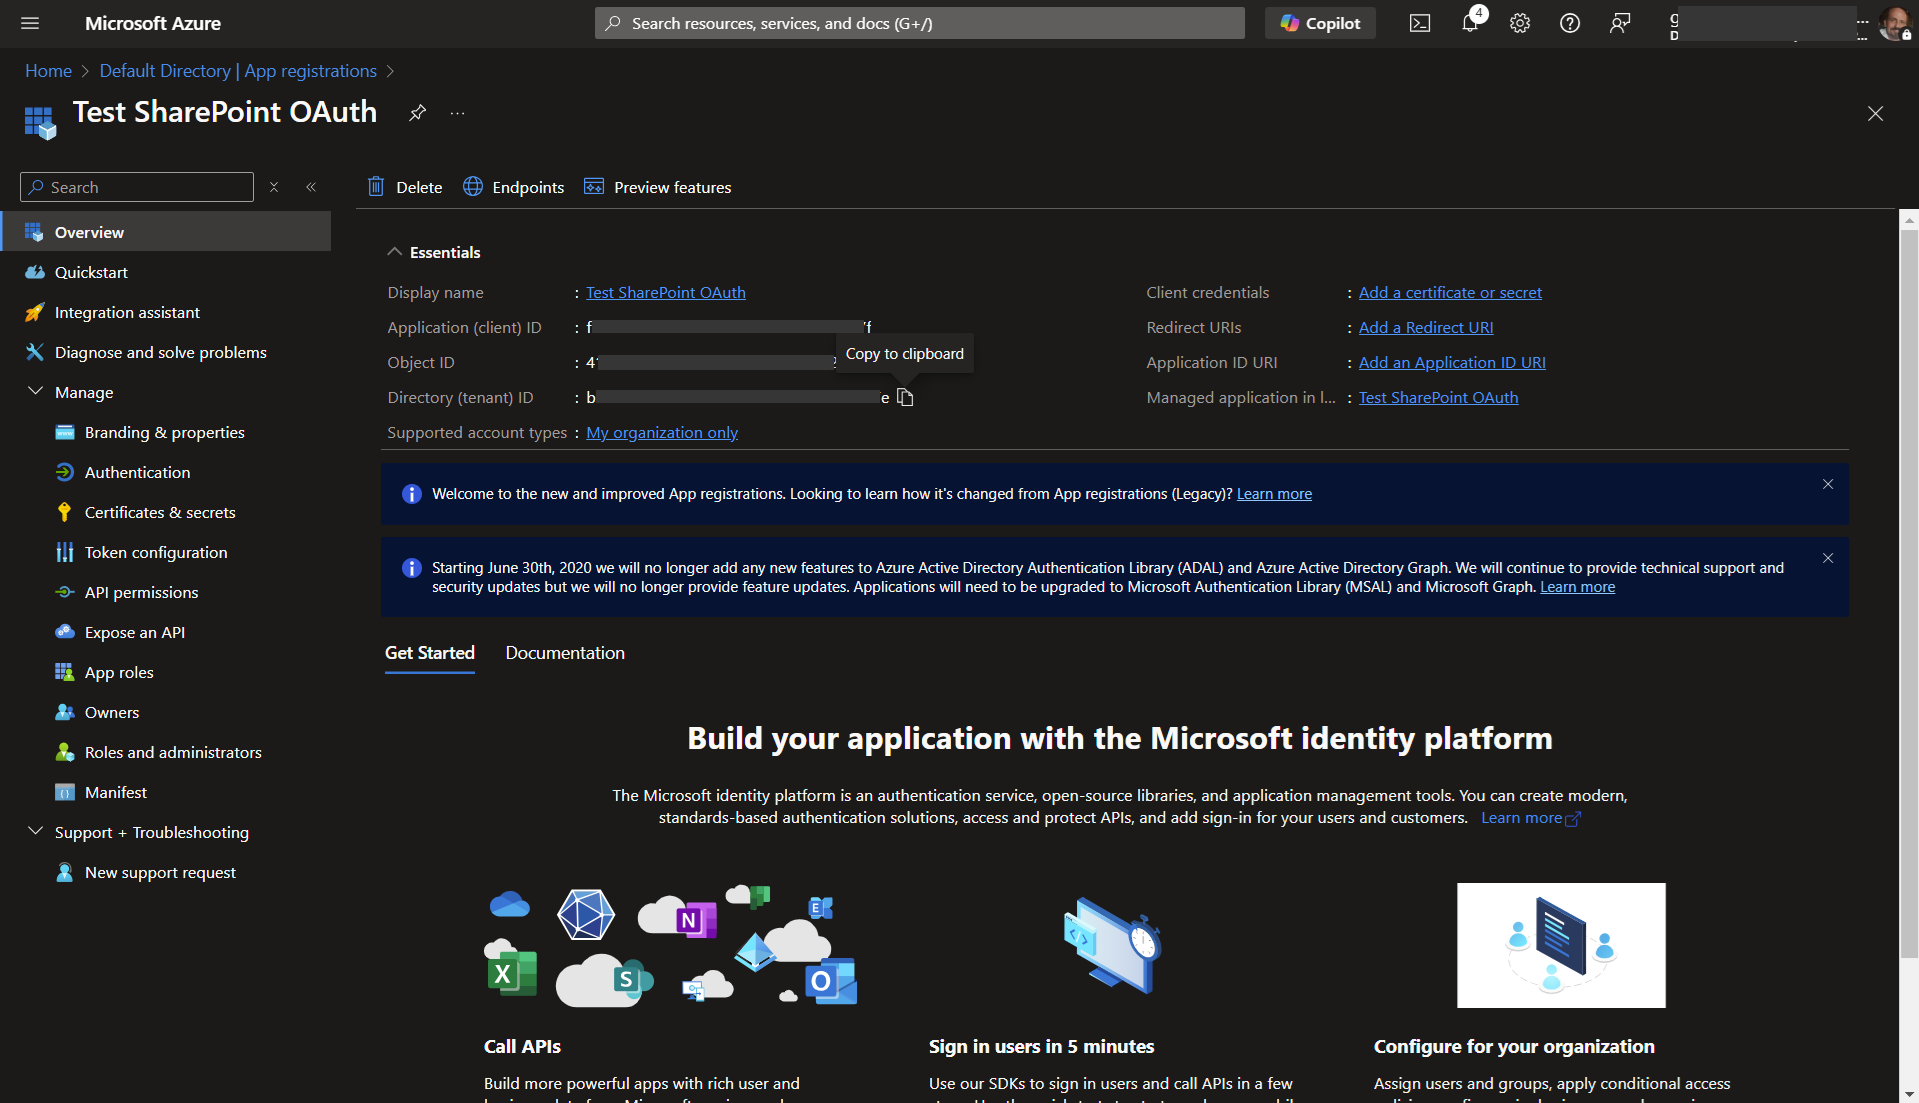Viewport: 1919px width, 1103px height.
Task: Open Certificates & secrets in sidebar
Action: pos(160,512)
